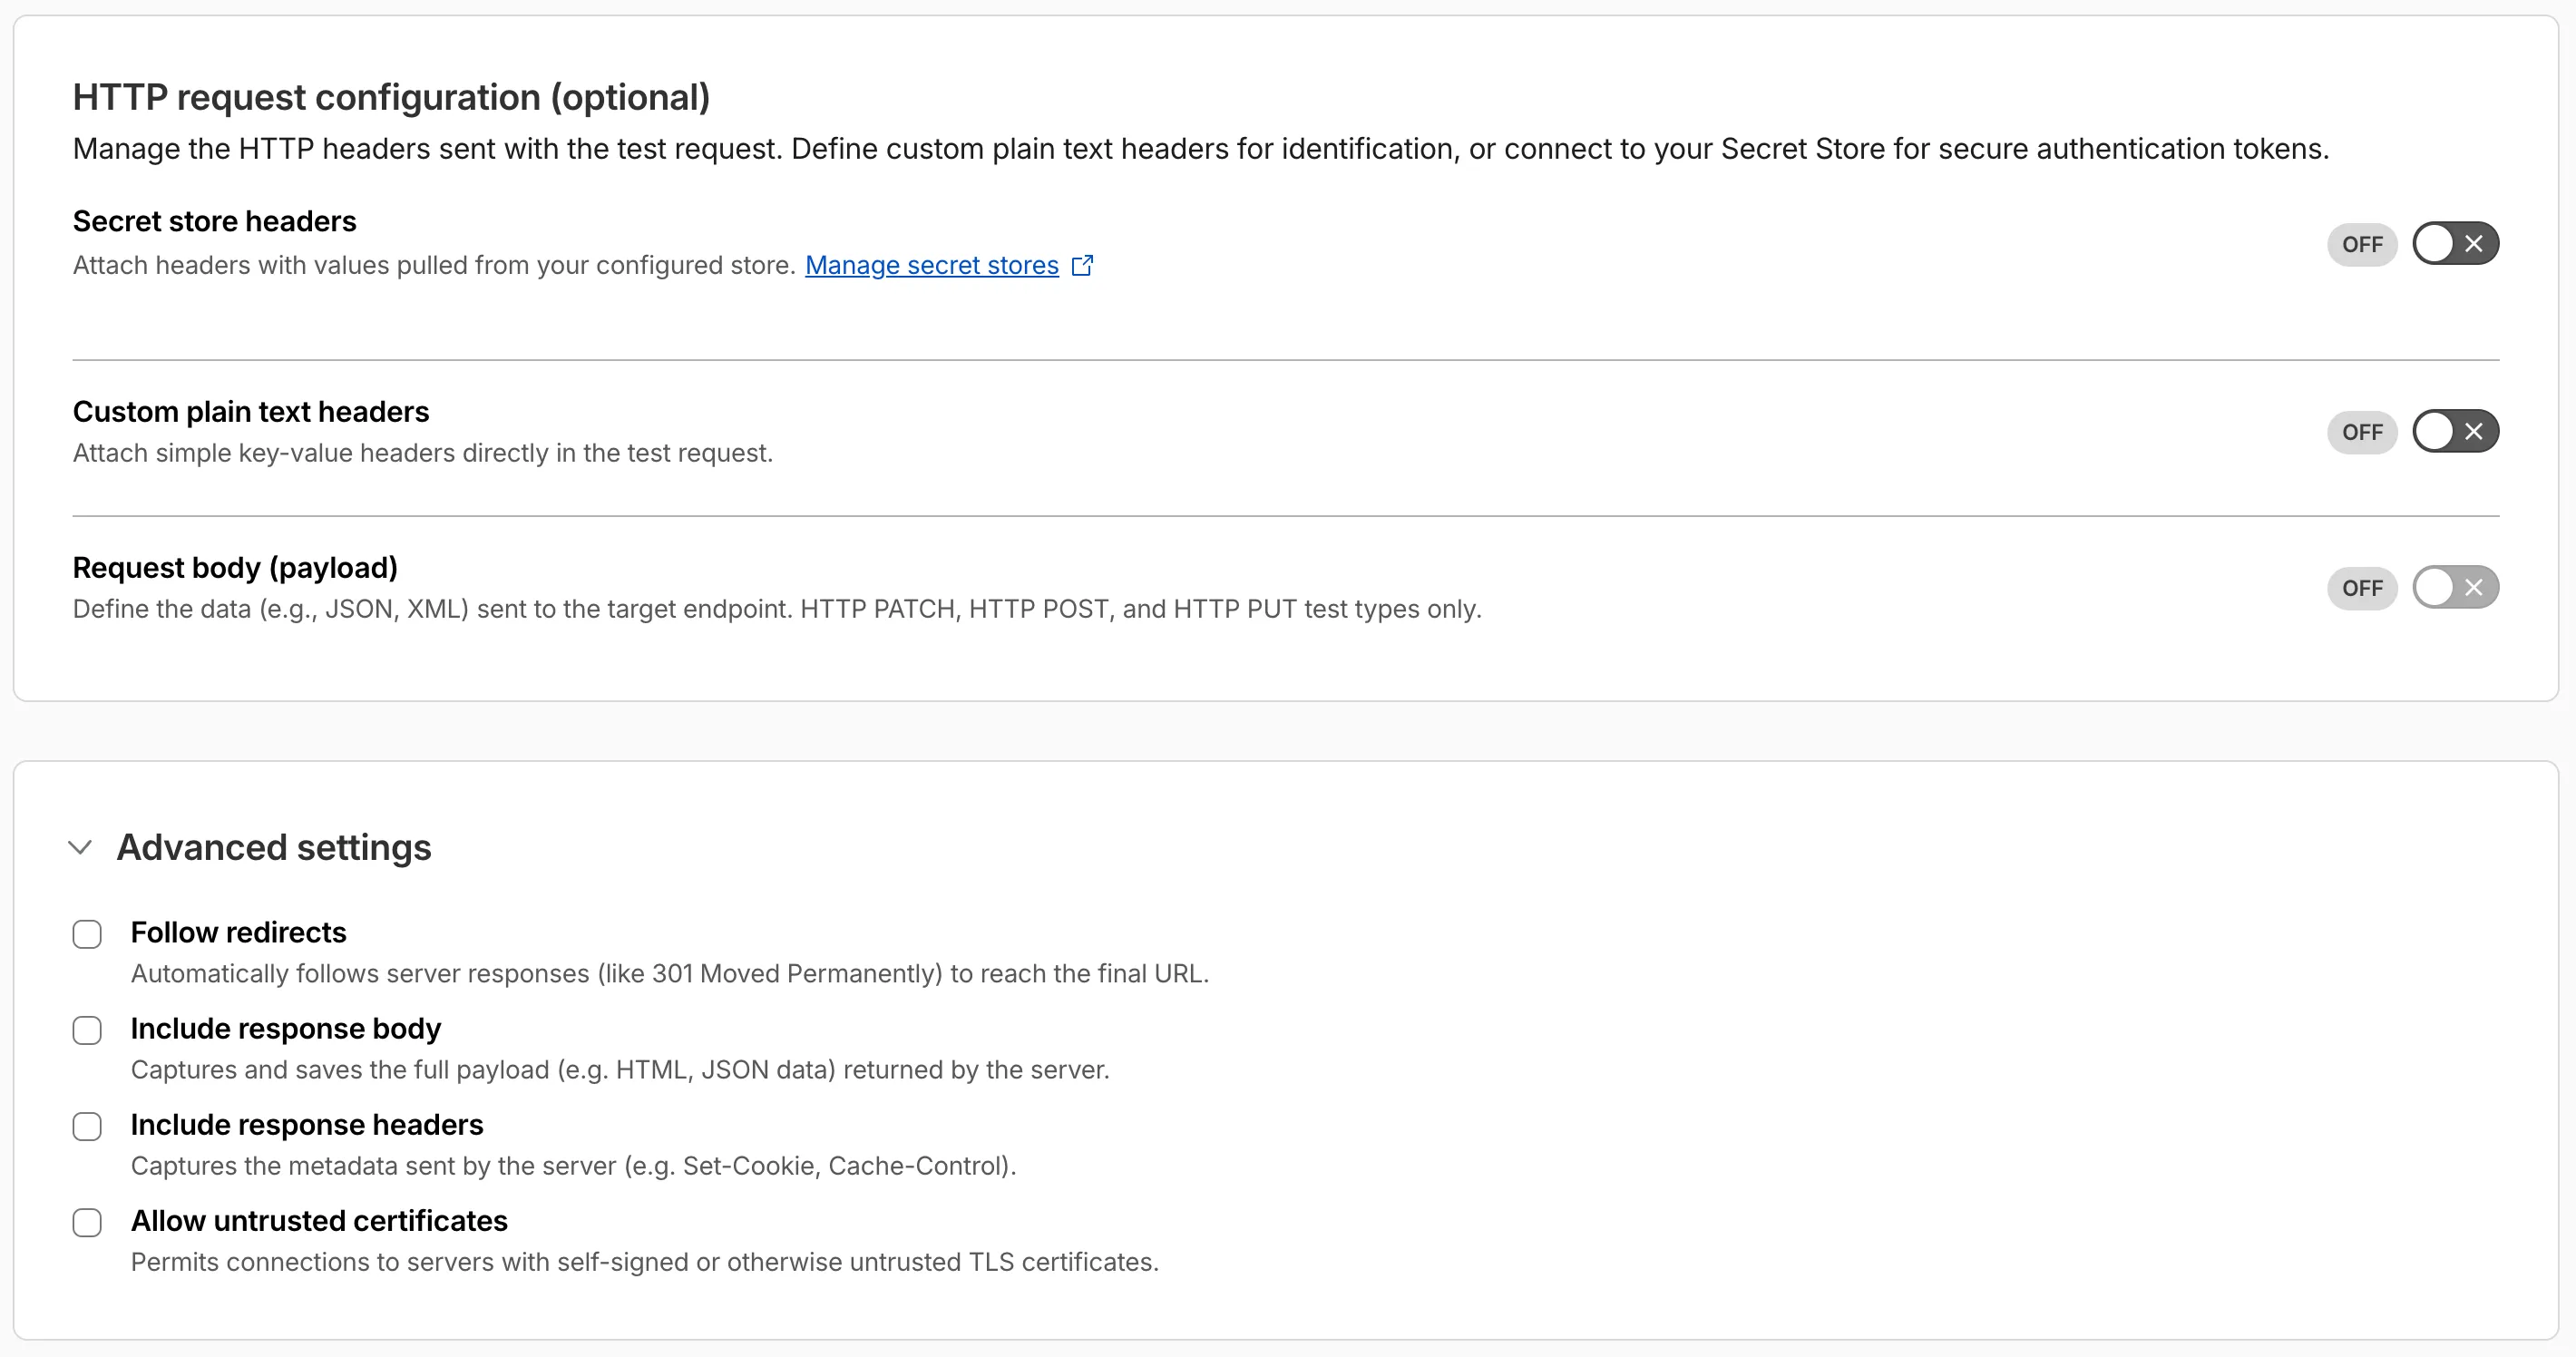This screenshot has width=2576, height=1357.
Task: Click the 'Follow redirects' label text
Action: coord(238,932)
